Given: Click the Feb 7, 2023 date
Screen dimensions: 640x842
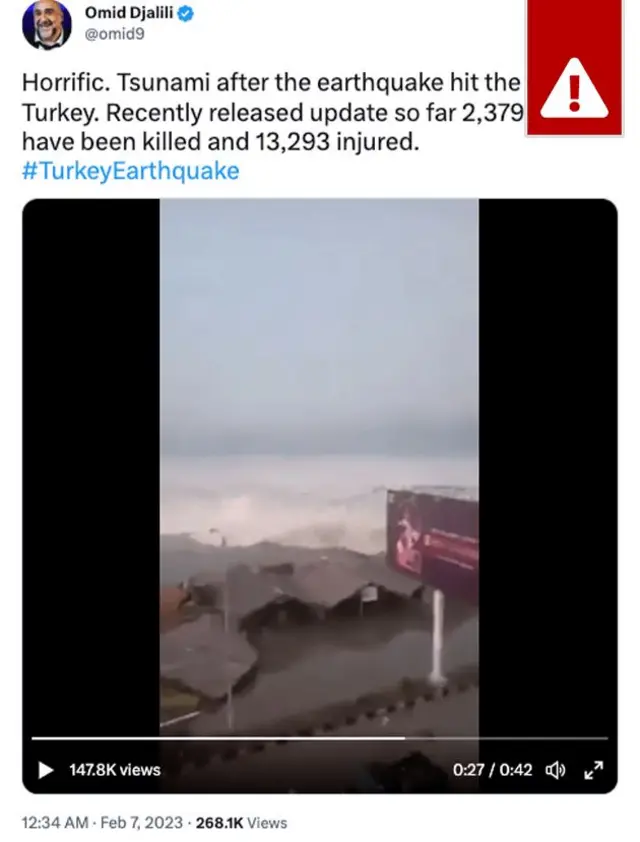Looking at the screenshot, I should pyautogui.click(x=141, y=823).
